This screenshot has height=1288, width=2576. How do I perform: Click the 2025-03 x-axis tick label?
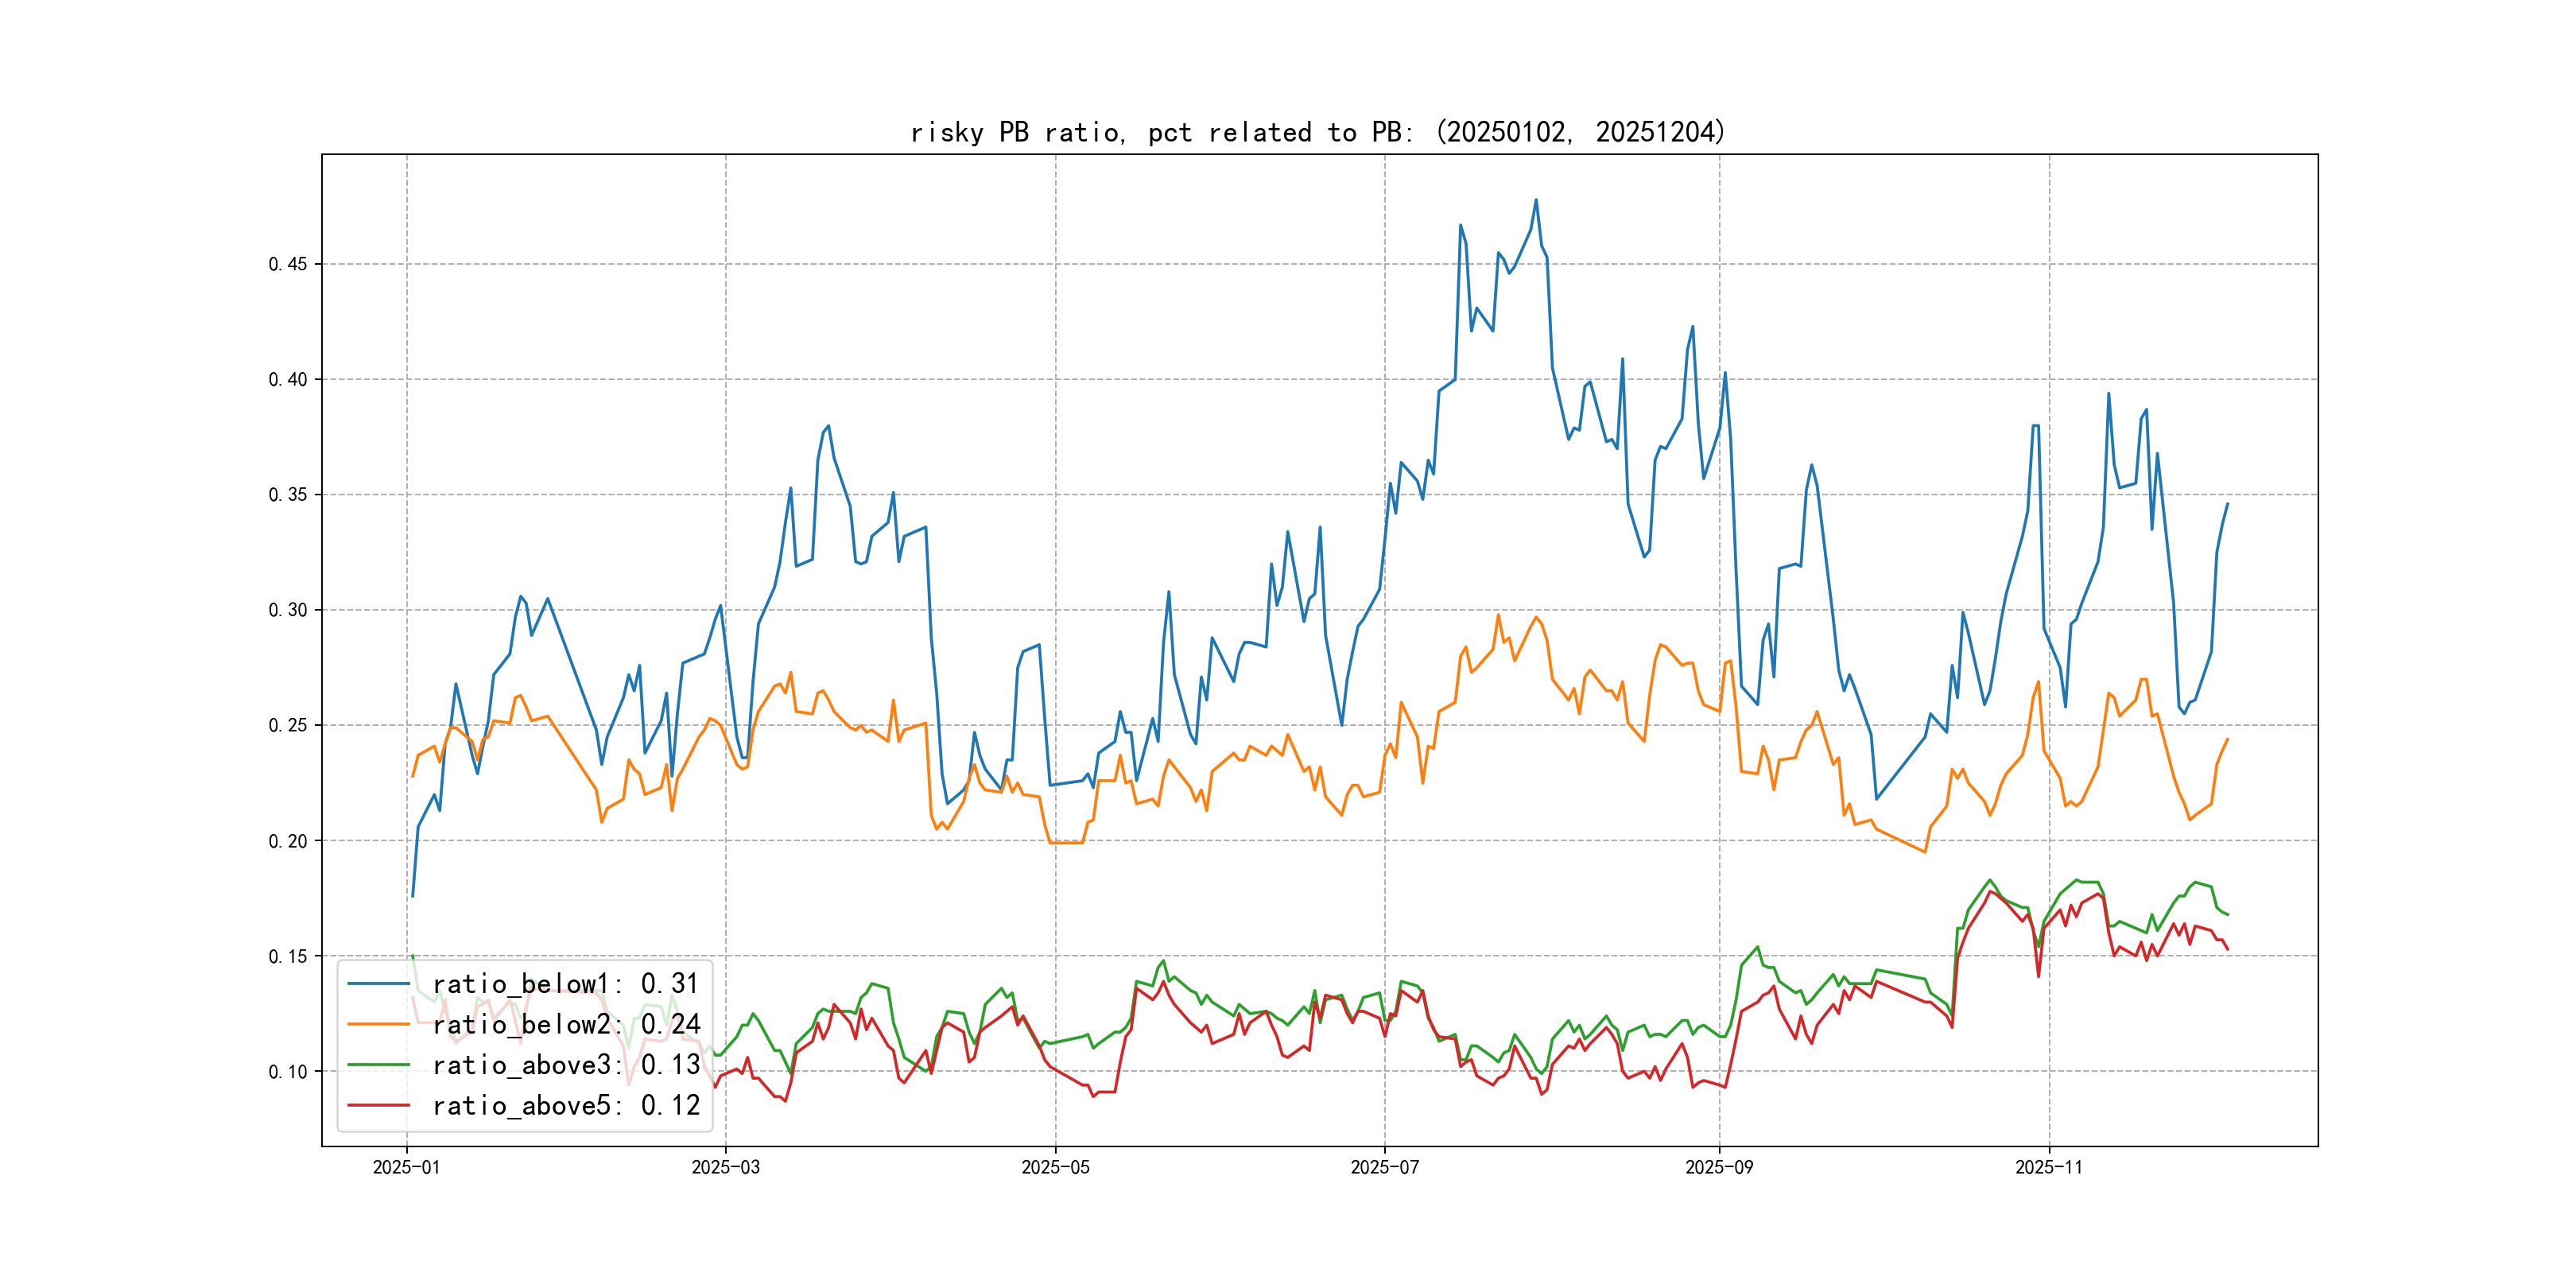(x=725, y=1168)
